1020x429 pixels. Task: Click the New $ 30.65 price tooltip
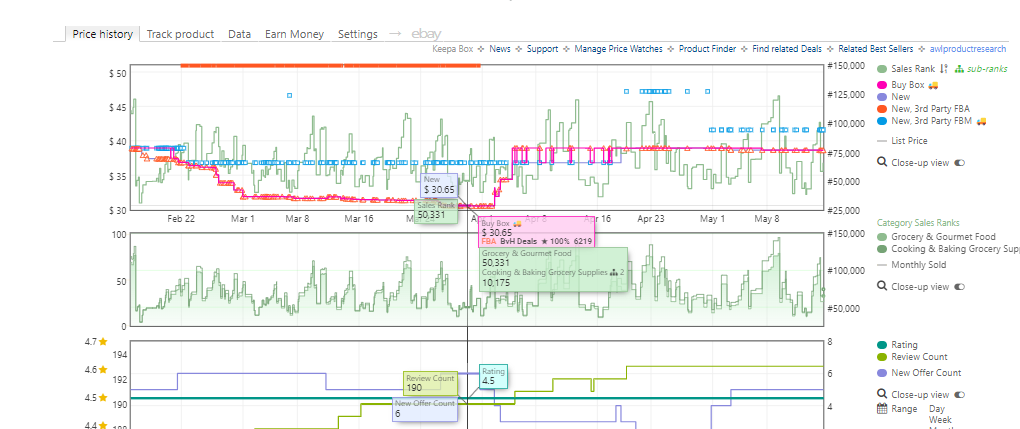coord(440,186)
